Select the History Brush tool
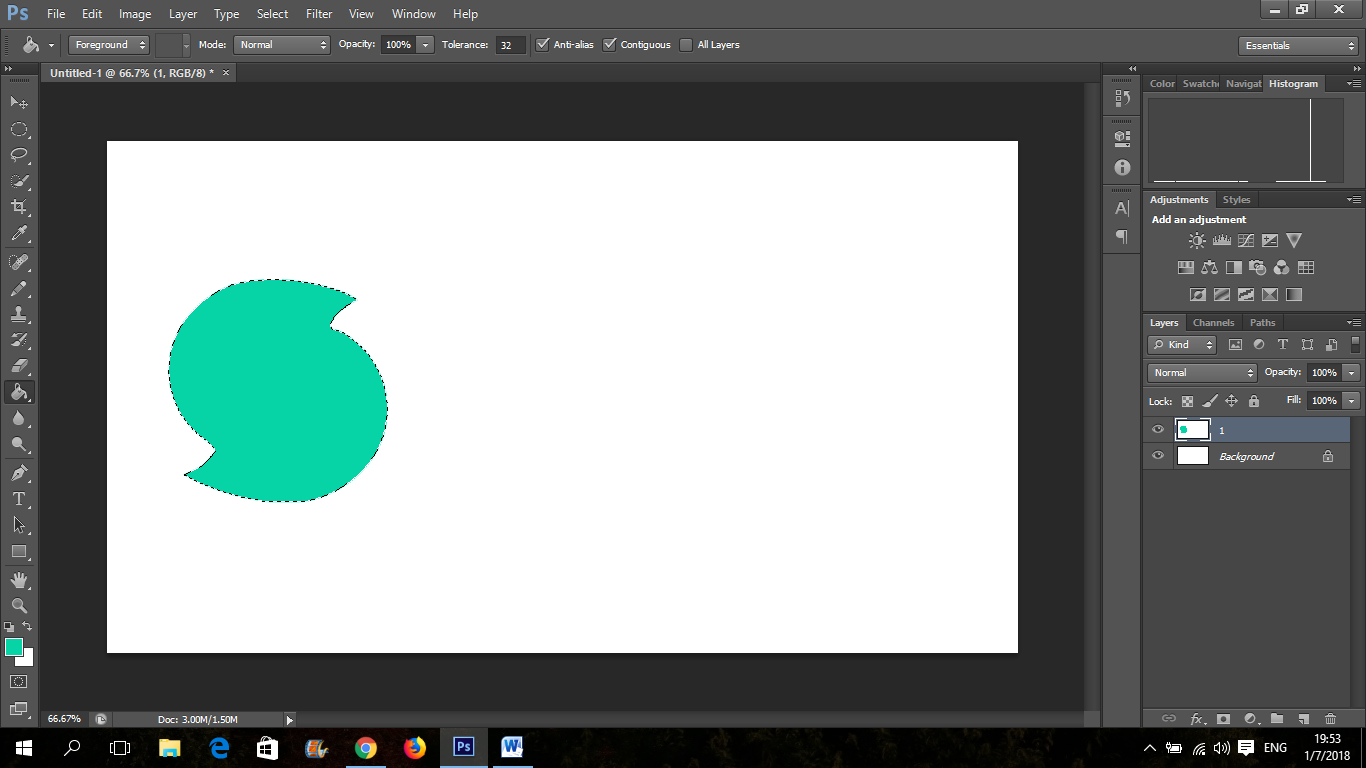Viewport: 1366px width, 768px height. coord(19,340)
